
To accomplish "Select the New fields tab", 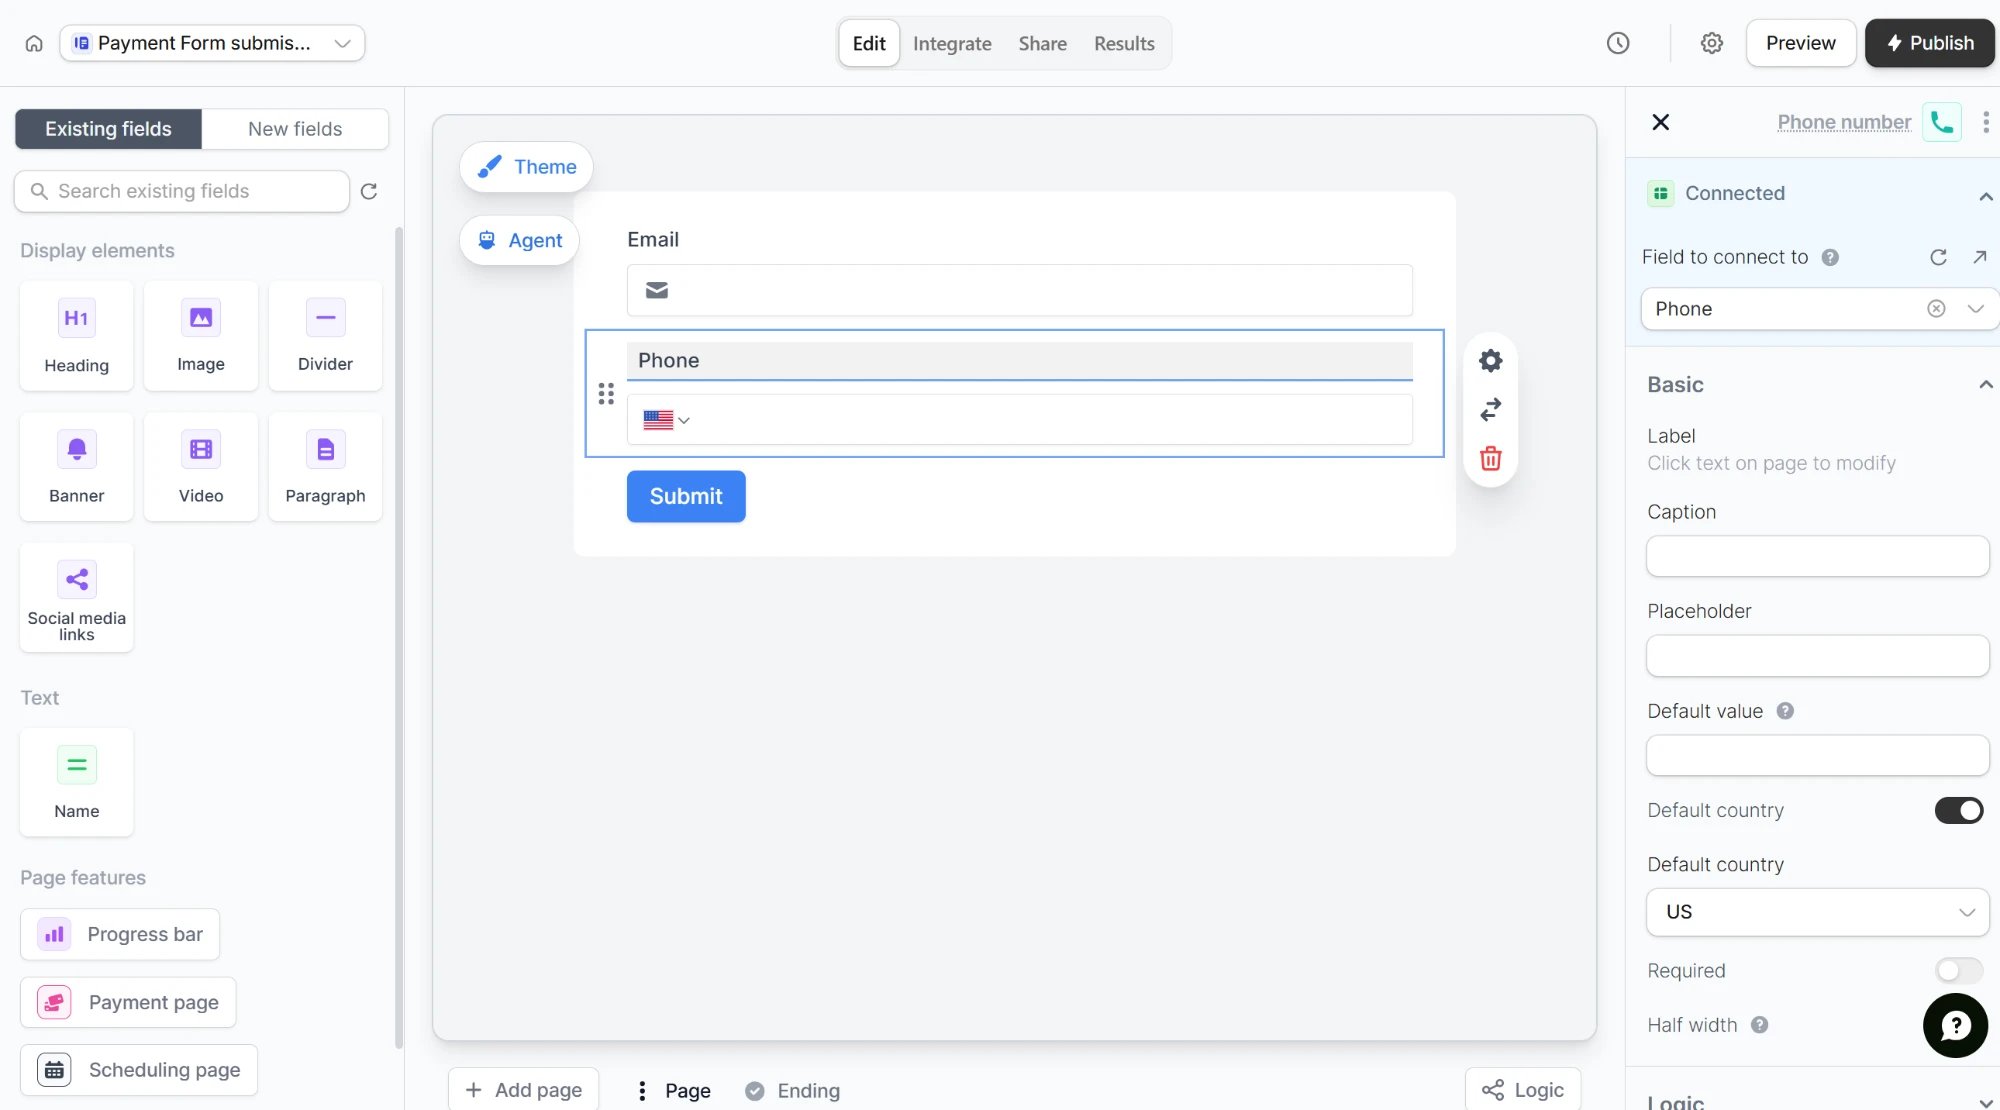I will pos(295,129).
